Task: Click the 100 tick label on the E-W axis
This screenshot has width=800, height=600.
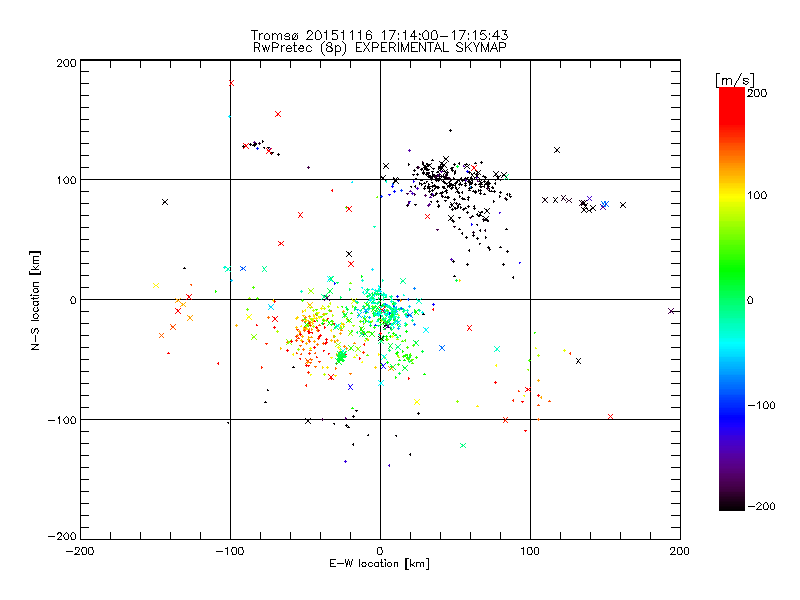Action: click(x=530, y=551)
